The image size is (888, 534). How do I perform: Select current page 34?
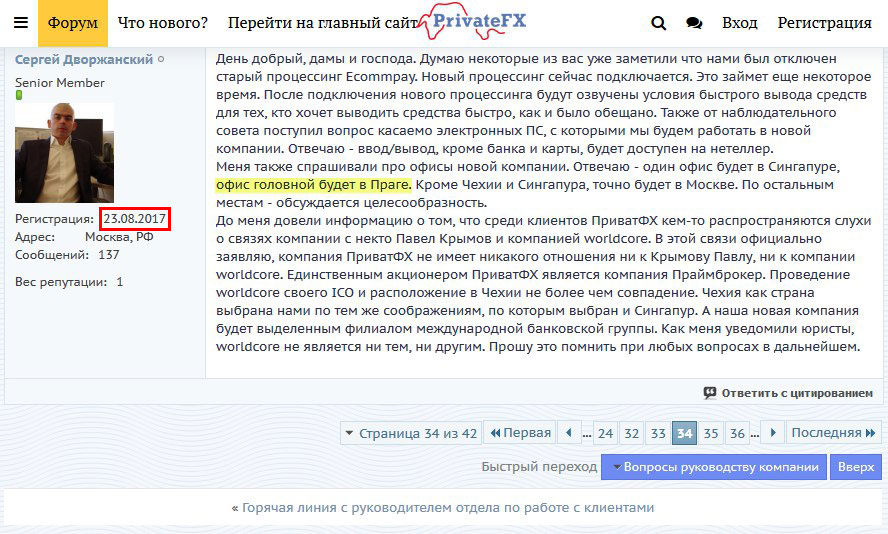pyautogui.click(x=685, y=433)
